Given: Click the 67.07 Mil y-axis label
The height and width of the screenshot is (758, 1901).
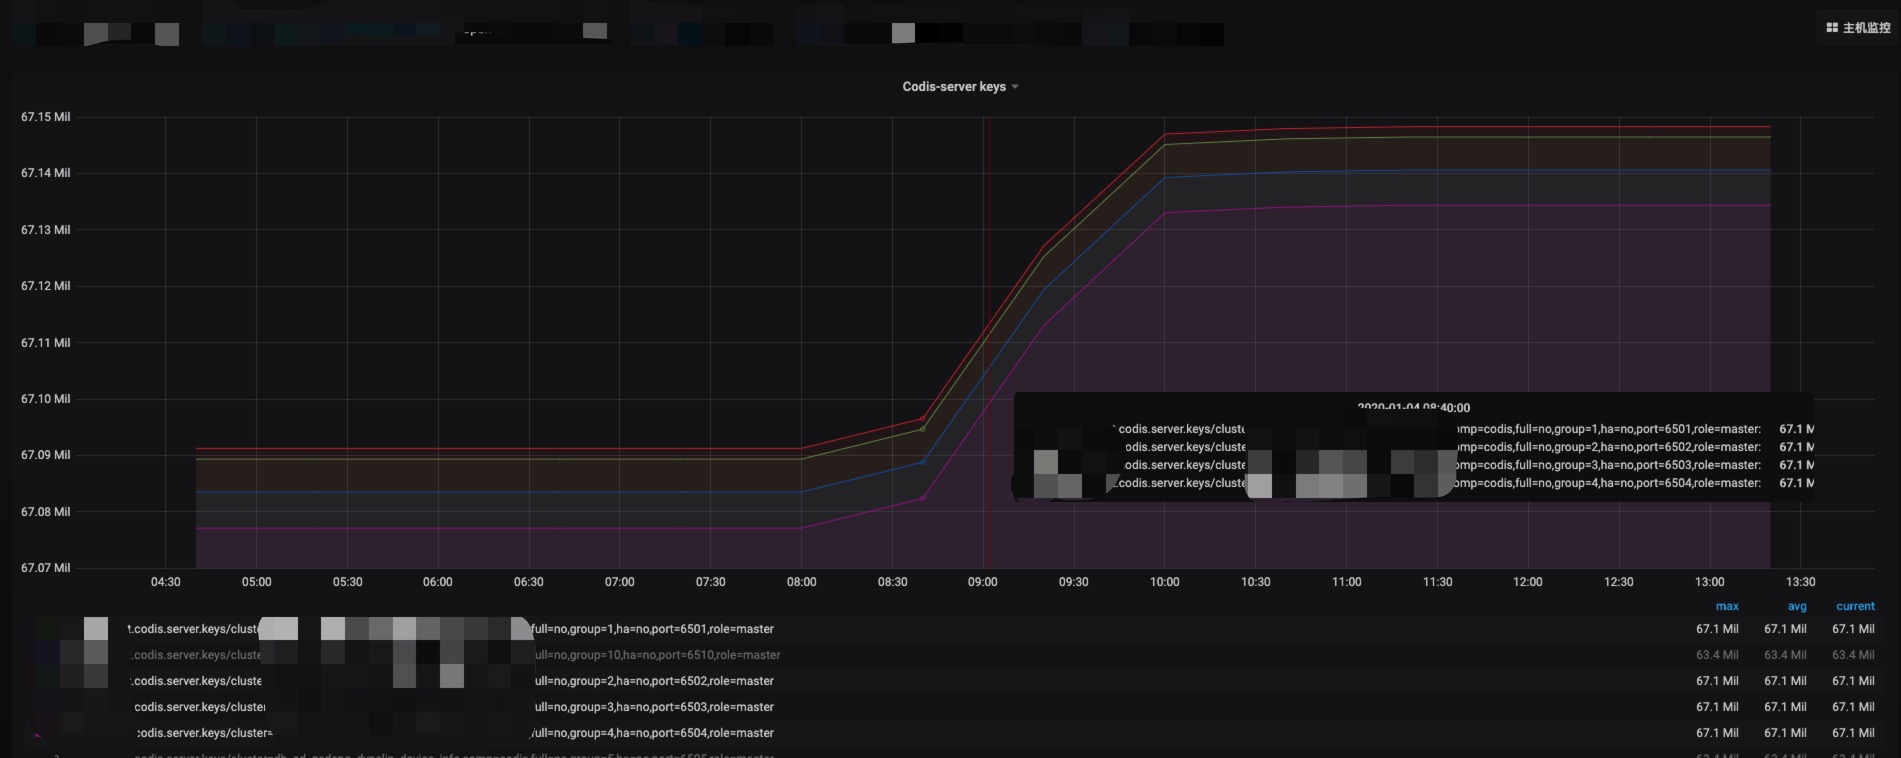Looking at the screenshot, I should [x=45, y=568].
